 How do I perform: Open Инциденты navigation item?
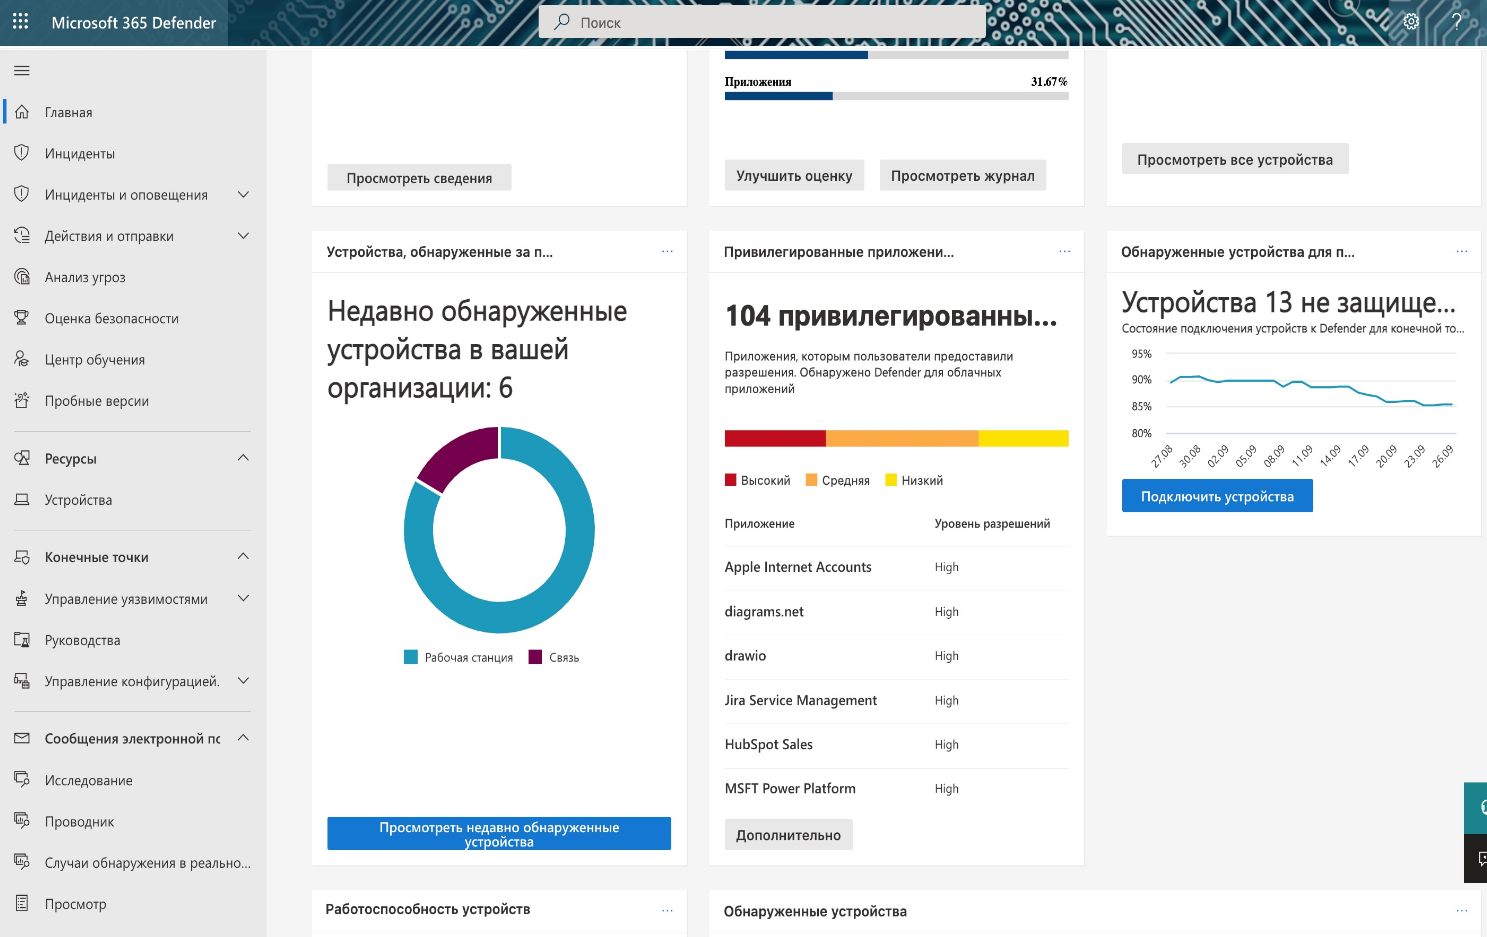[x=80, y=153]
